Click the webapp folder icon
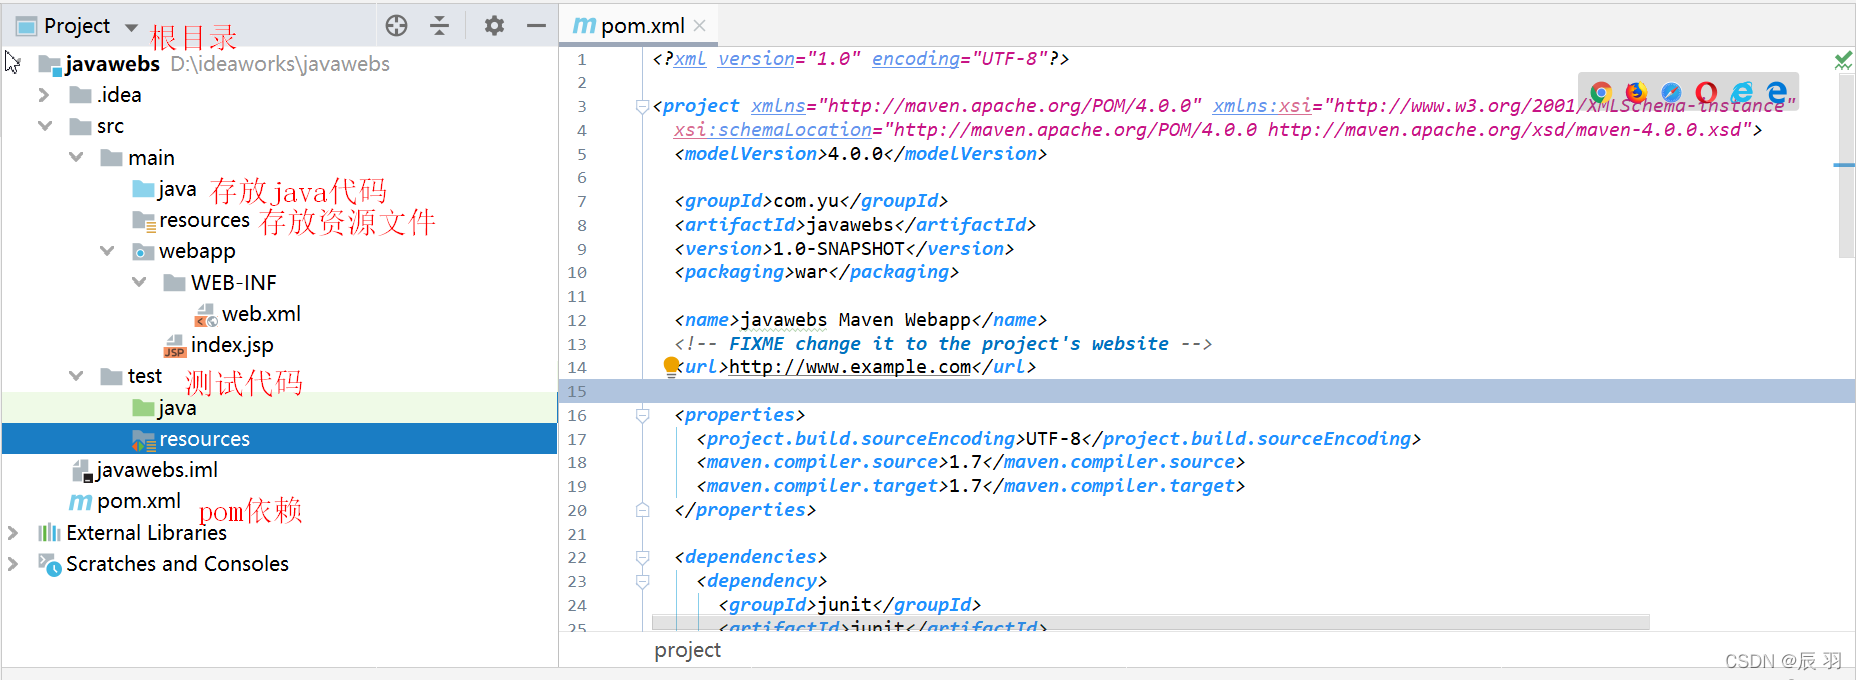This screenshot has height=680, width=1856. pyautogui.click(x=143, y=252)
